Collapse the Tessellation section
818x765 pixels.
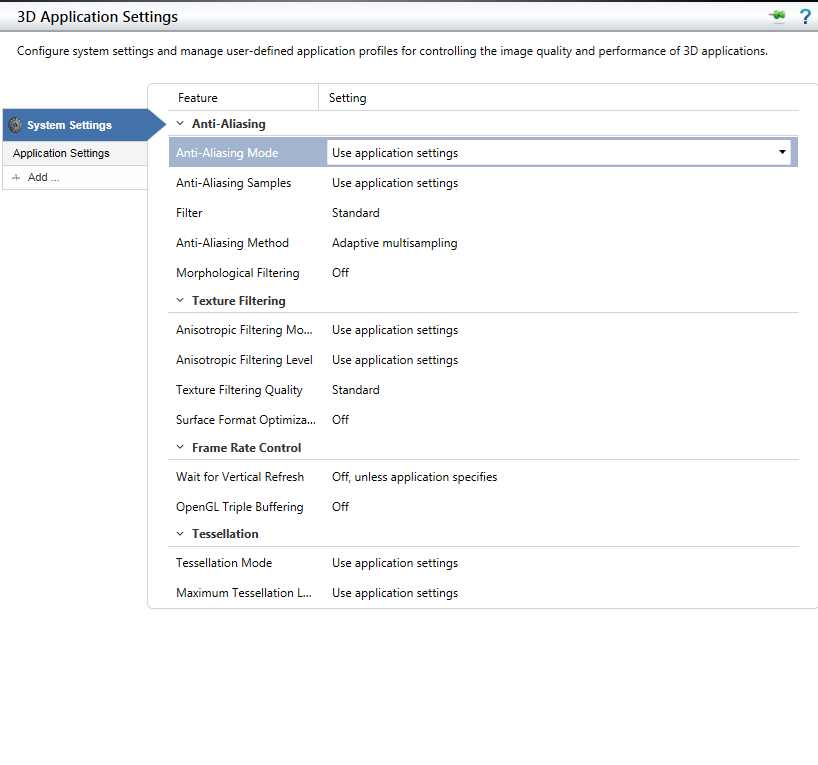tap(180, 534)
